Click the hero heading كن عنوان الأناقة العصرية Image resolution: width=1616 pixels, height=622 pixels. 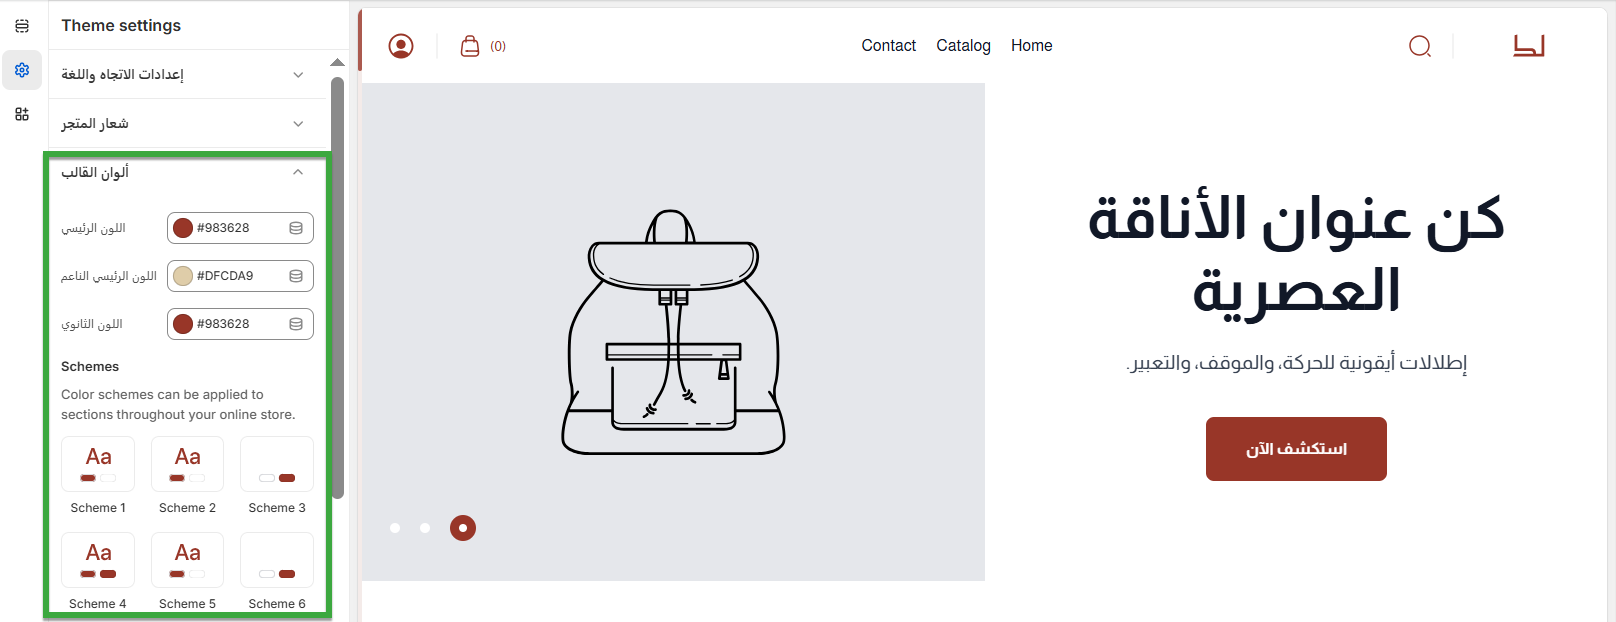(1296, 254)
